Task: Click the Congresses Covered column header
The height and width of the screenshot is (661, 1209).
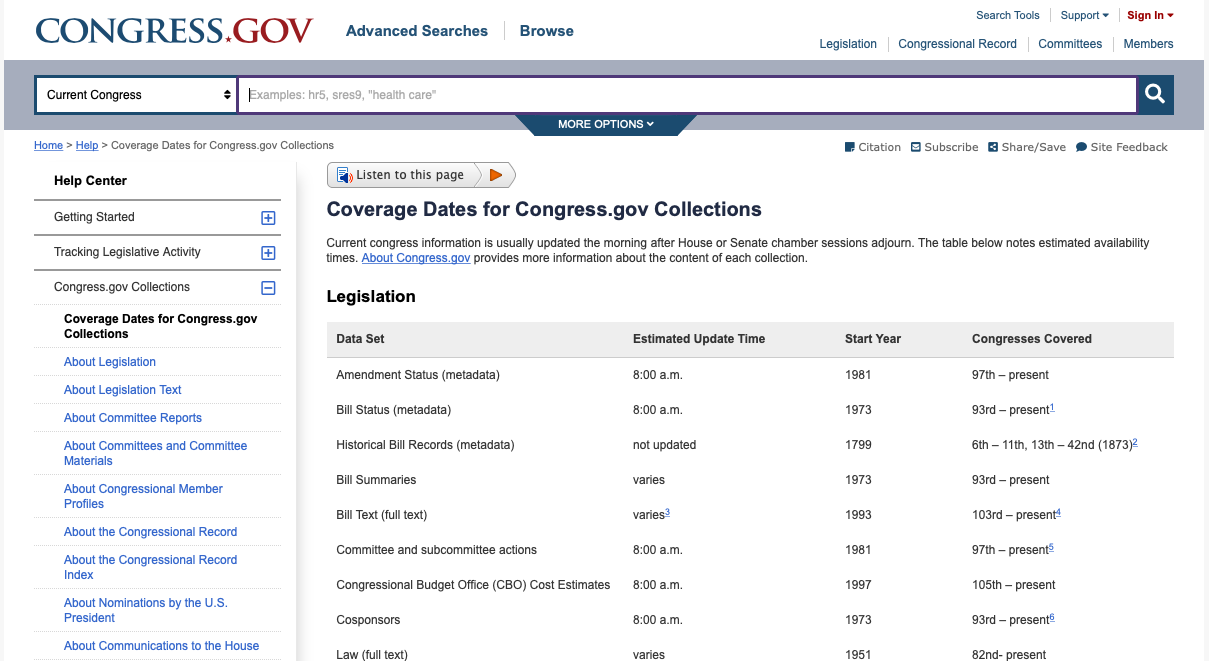Action: [x=1032, y=339]
